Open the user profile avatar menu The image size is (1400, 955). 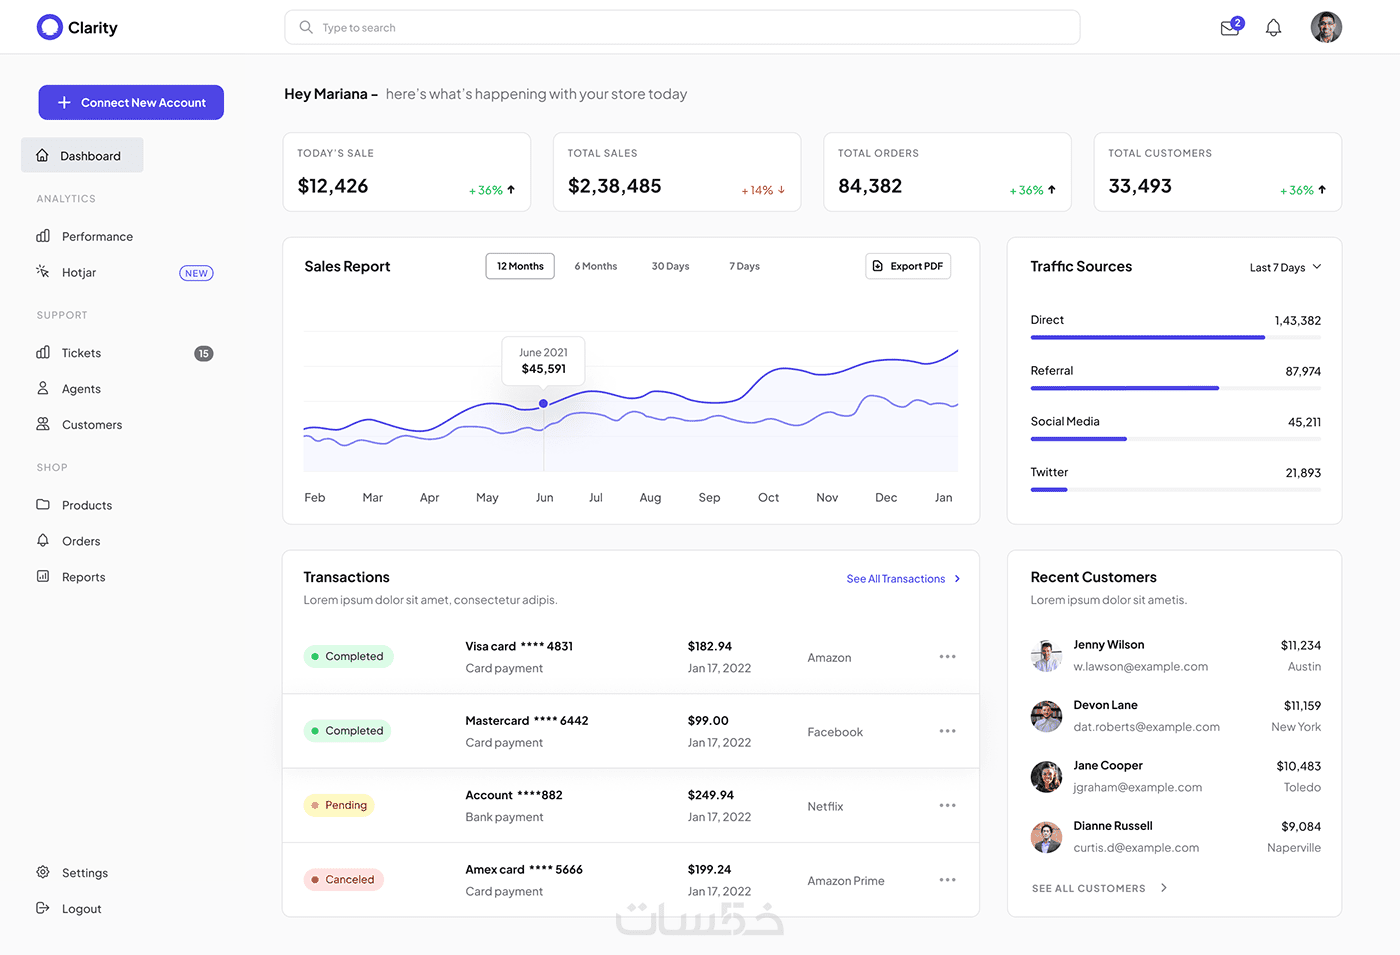[x=1326, y=27]
